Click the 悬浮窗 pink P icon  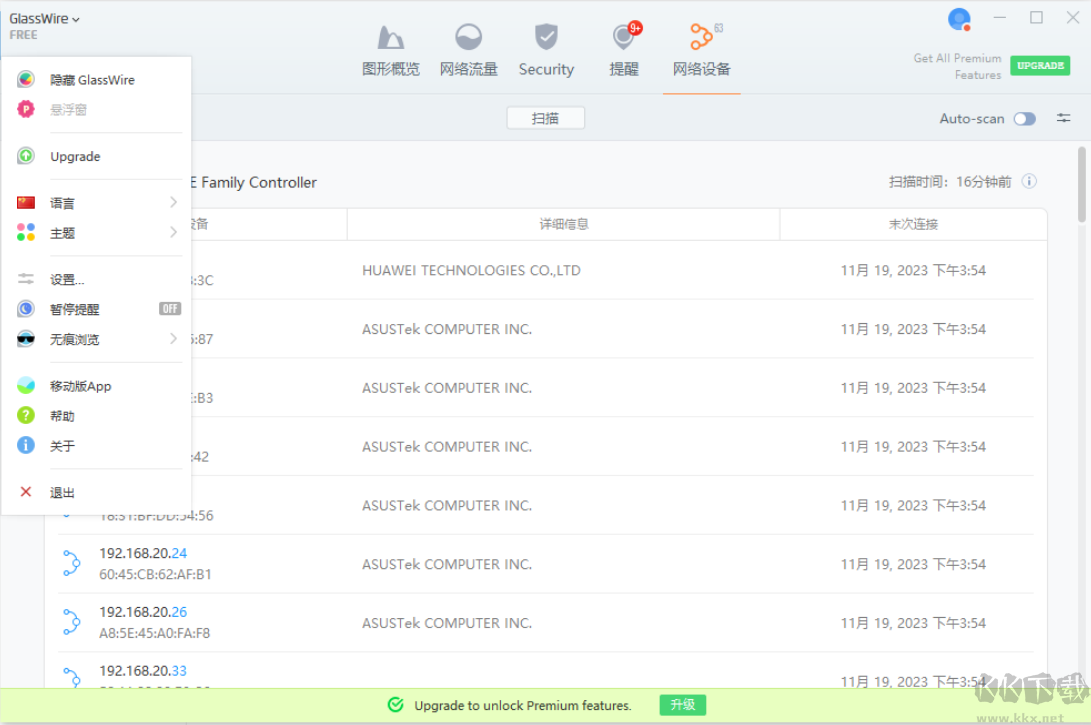coord(26,109)
